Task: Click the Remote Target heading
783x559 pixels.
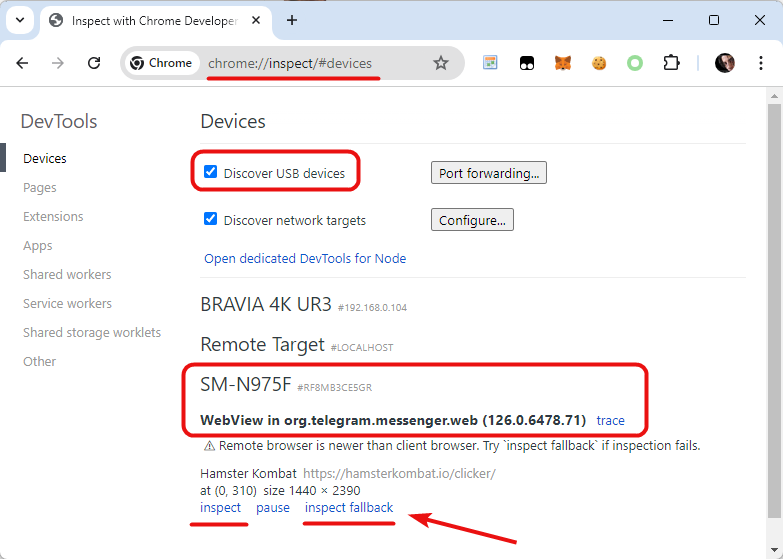Action: pyautogui.click(x=263, y=345)
